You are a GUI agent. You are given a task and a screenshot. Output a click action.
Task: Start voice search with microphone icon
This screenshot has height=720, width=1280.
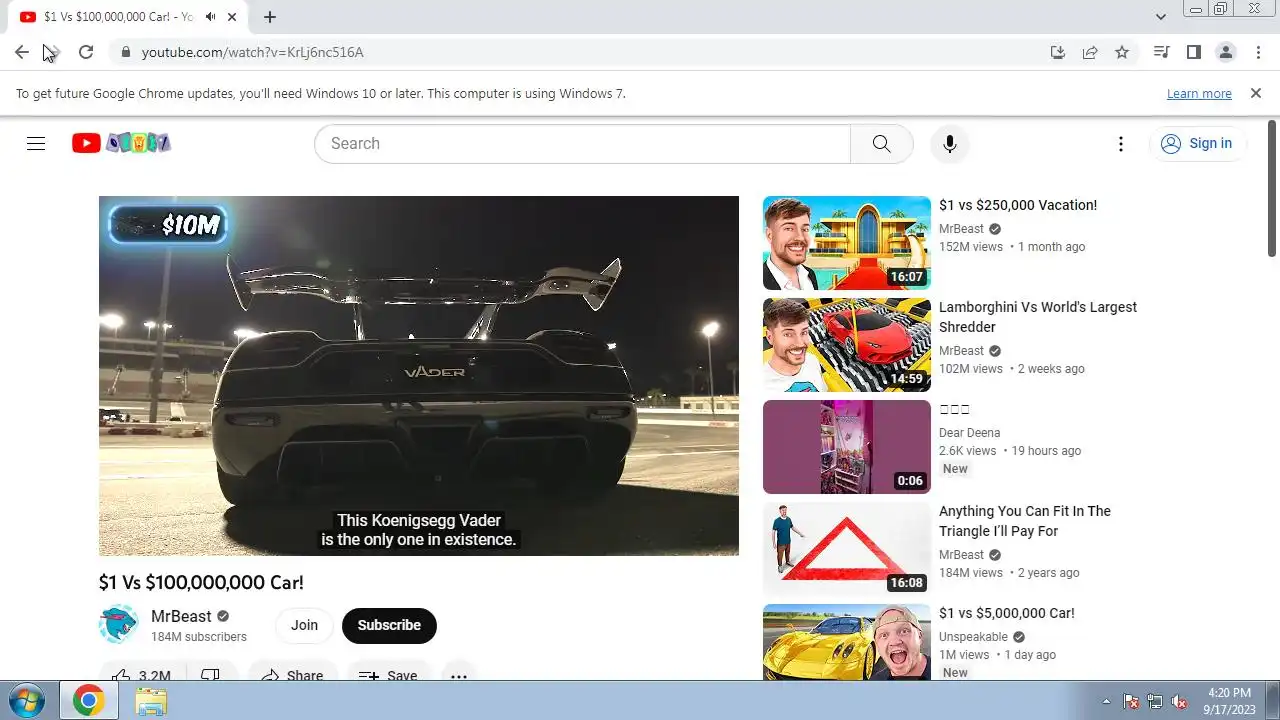pyautogui.click(x=950, y=143)
